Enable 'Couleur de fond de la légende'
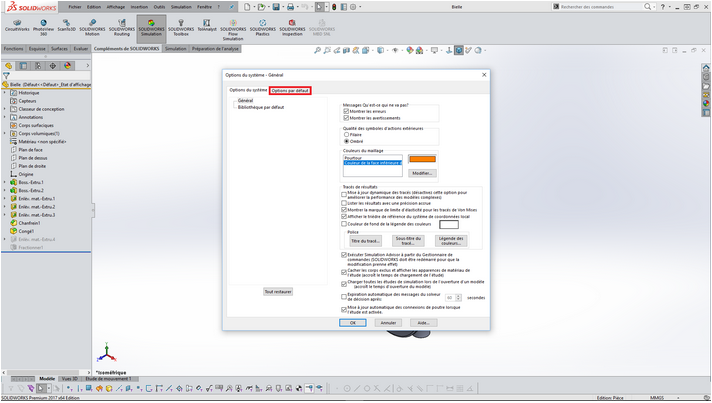 pyautogui.click(x=344, y=224)
